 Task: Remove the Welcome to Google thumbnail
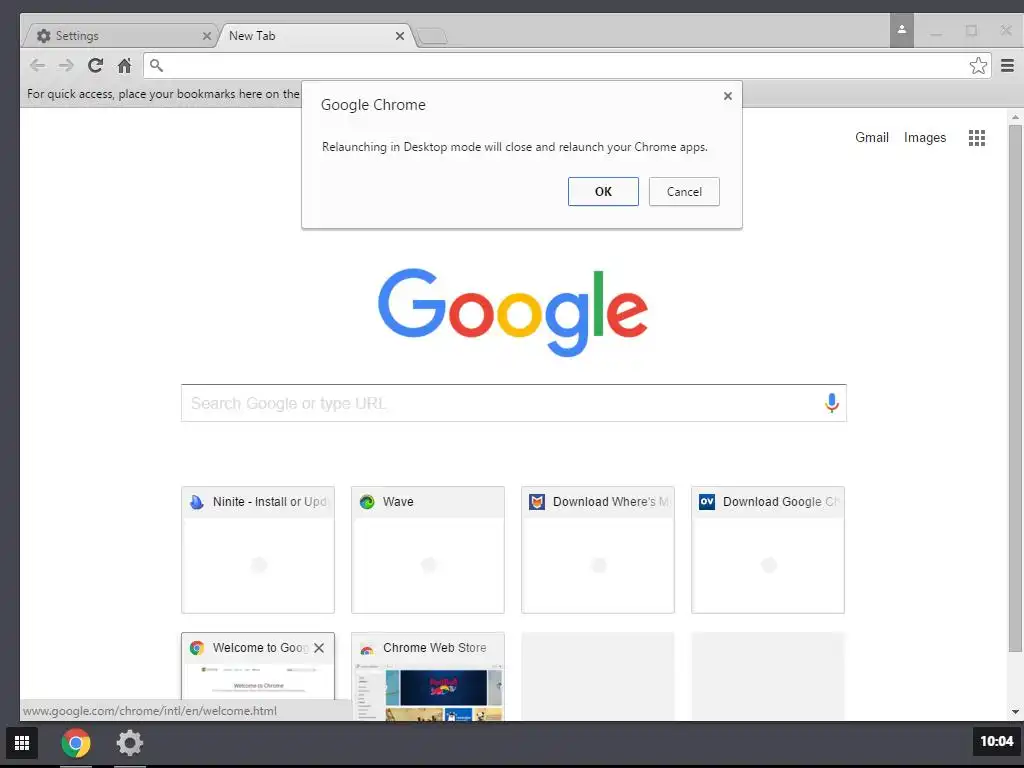pos(319,648)
